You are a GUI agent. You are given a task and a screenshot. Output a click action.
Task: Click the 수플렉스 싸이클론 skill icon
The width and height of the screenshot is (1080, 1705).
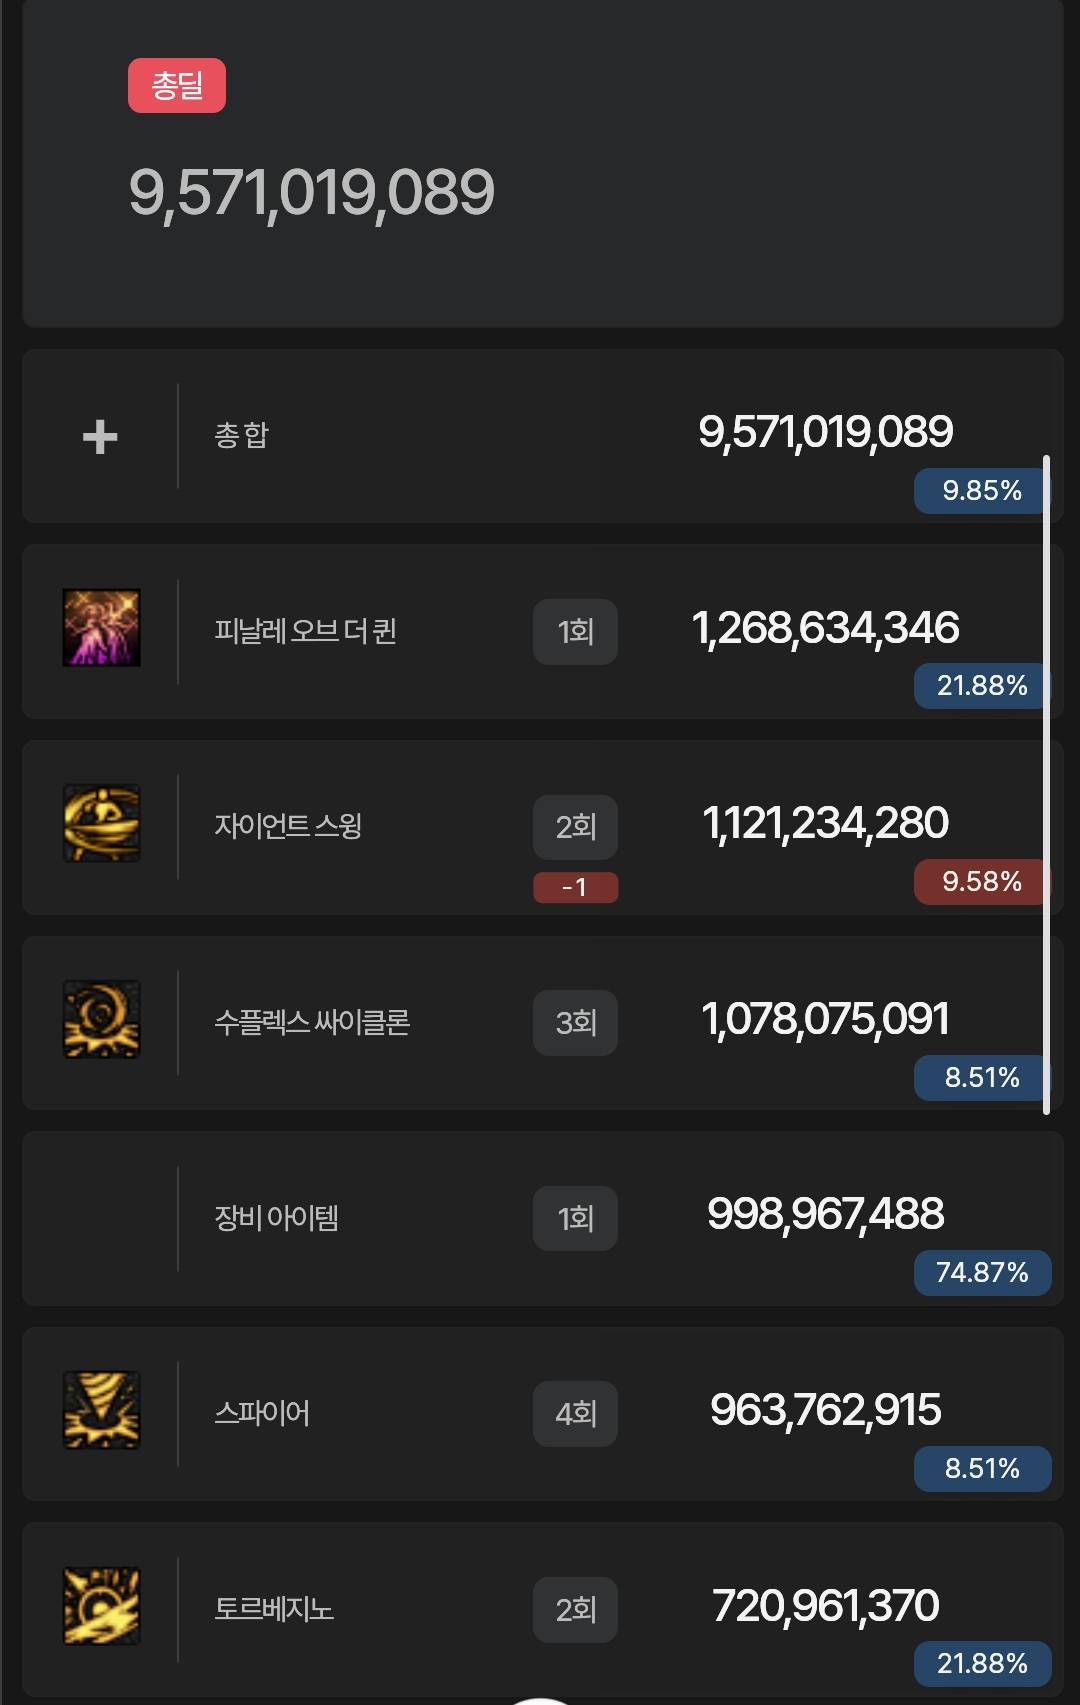tap(101, 1019)
